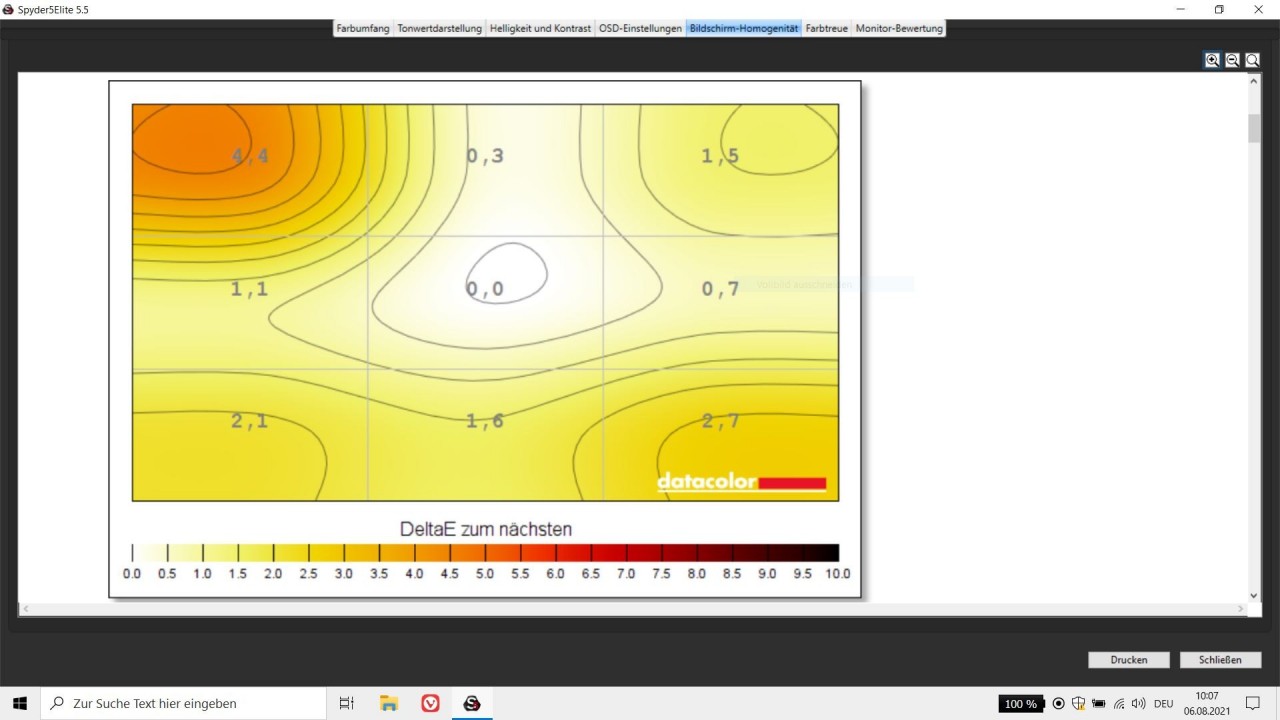Open Vivaldi browser from the taskbar
This screenshot has width=1280, height=720.
pos(430,703)
